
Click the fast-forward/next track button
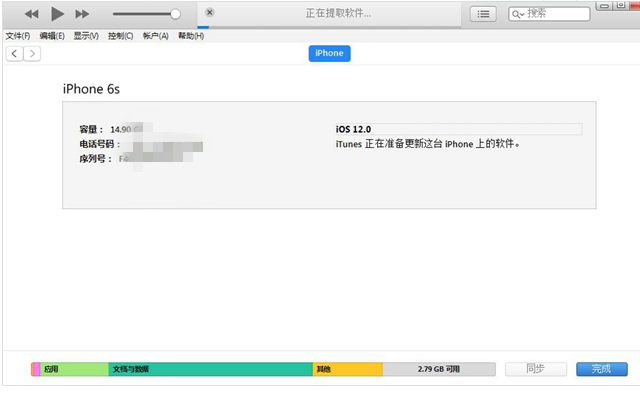(x=82, y=14)
